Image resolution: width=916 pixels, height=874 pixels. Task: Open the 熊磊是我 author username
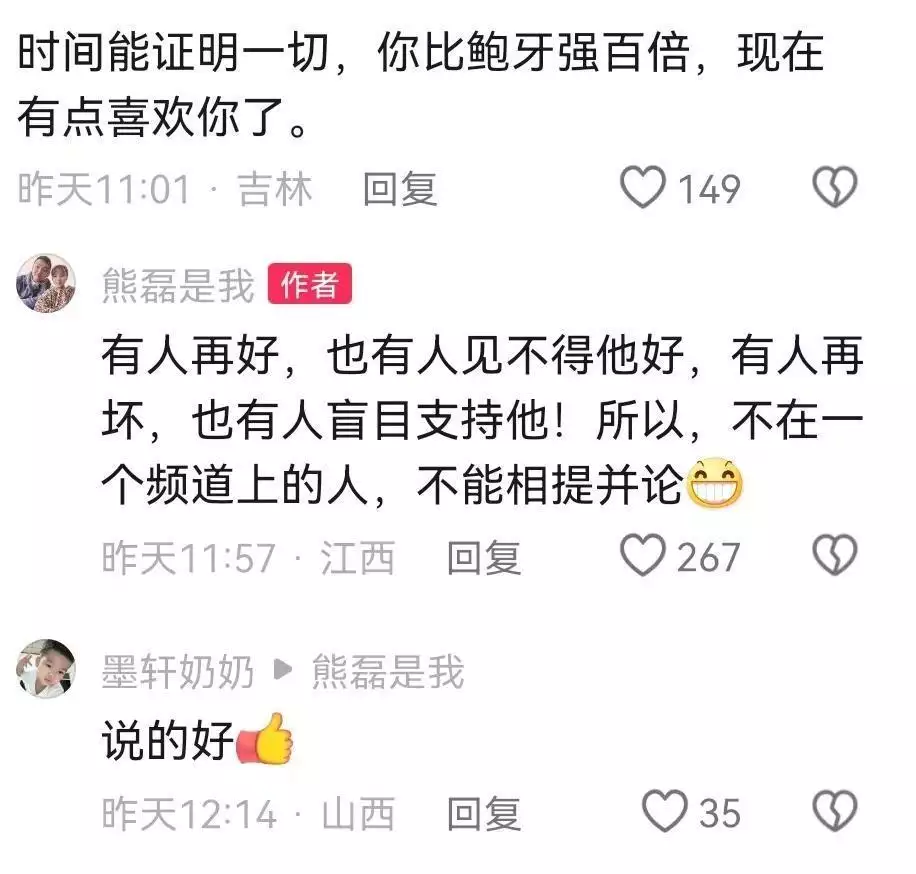coord(178,285)
